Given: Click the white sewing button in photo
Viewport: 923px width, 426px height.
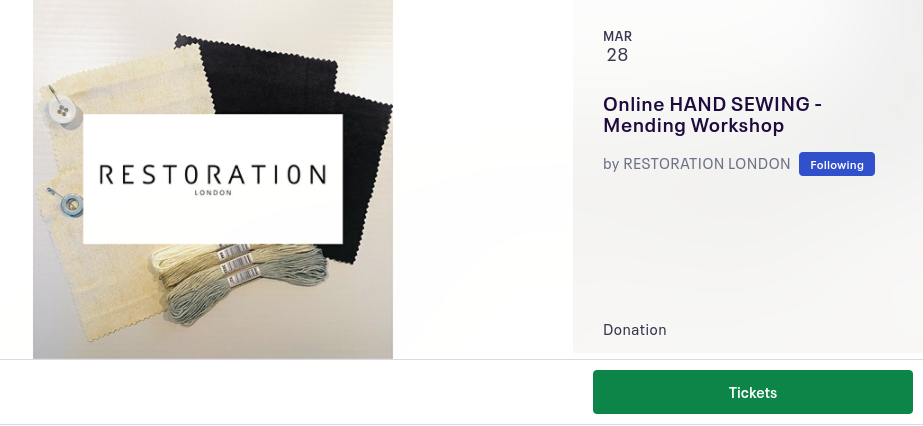Looking at the screenshot, I should (x=62, y=108).
